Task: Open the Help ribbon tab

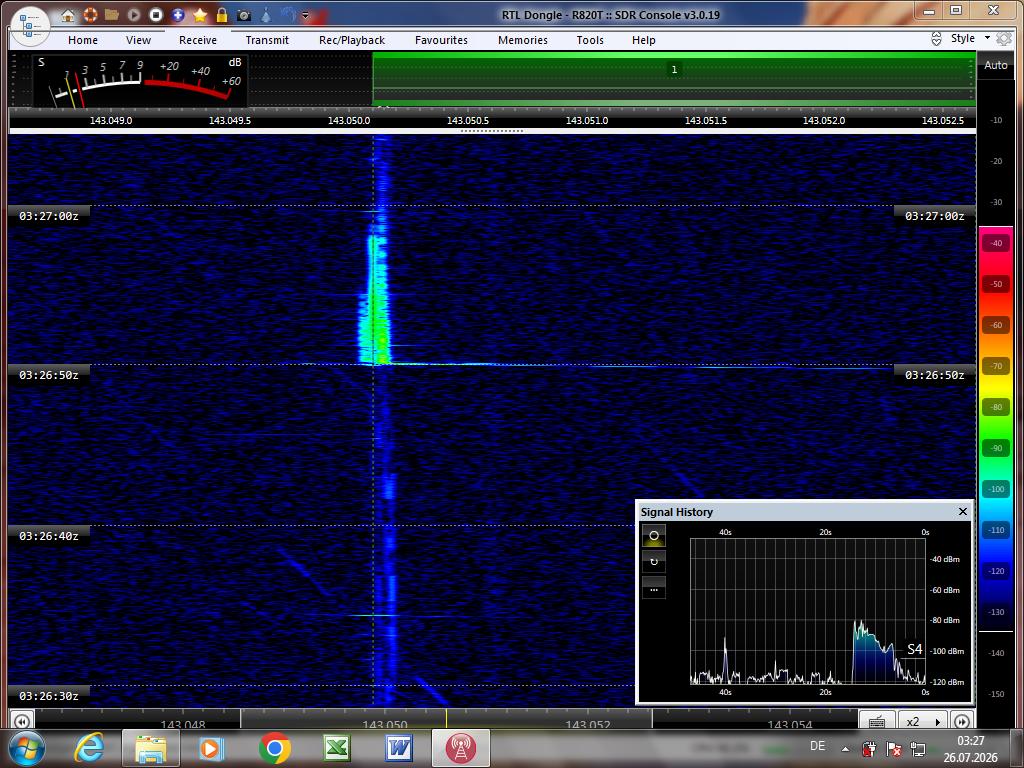Action: (643, 40)
